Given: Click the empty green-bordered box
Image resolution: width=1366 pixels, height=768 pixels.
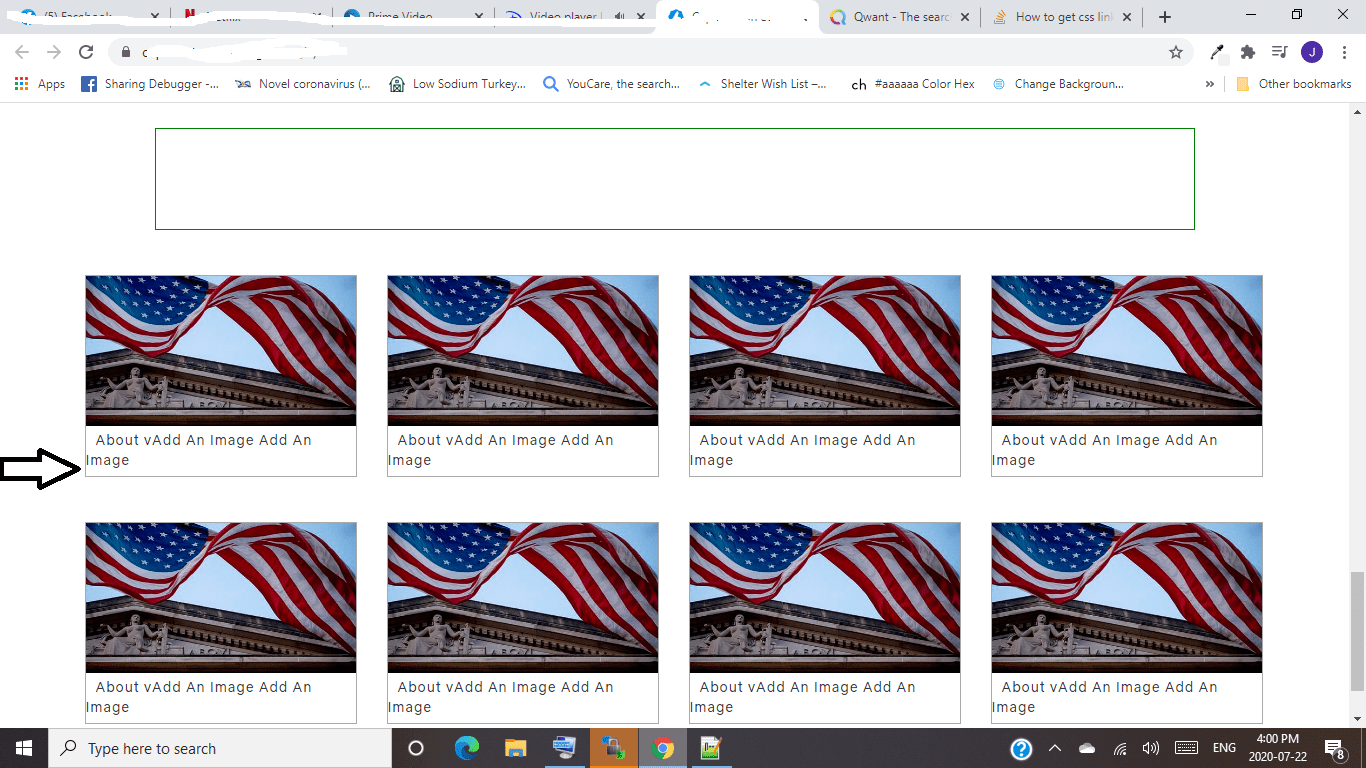Looking at the screenshot, I should pos(675,179).
